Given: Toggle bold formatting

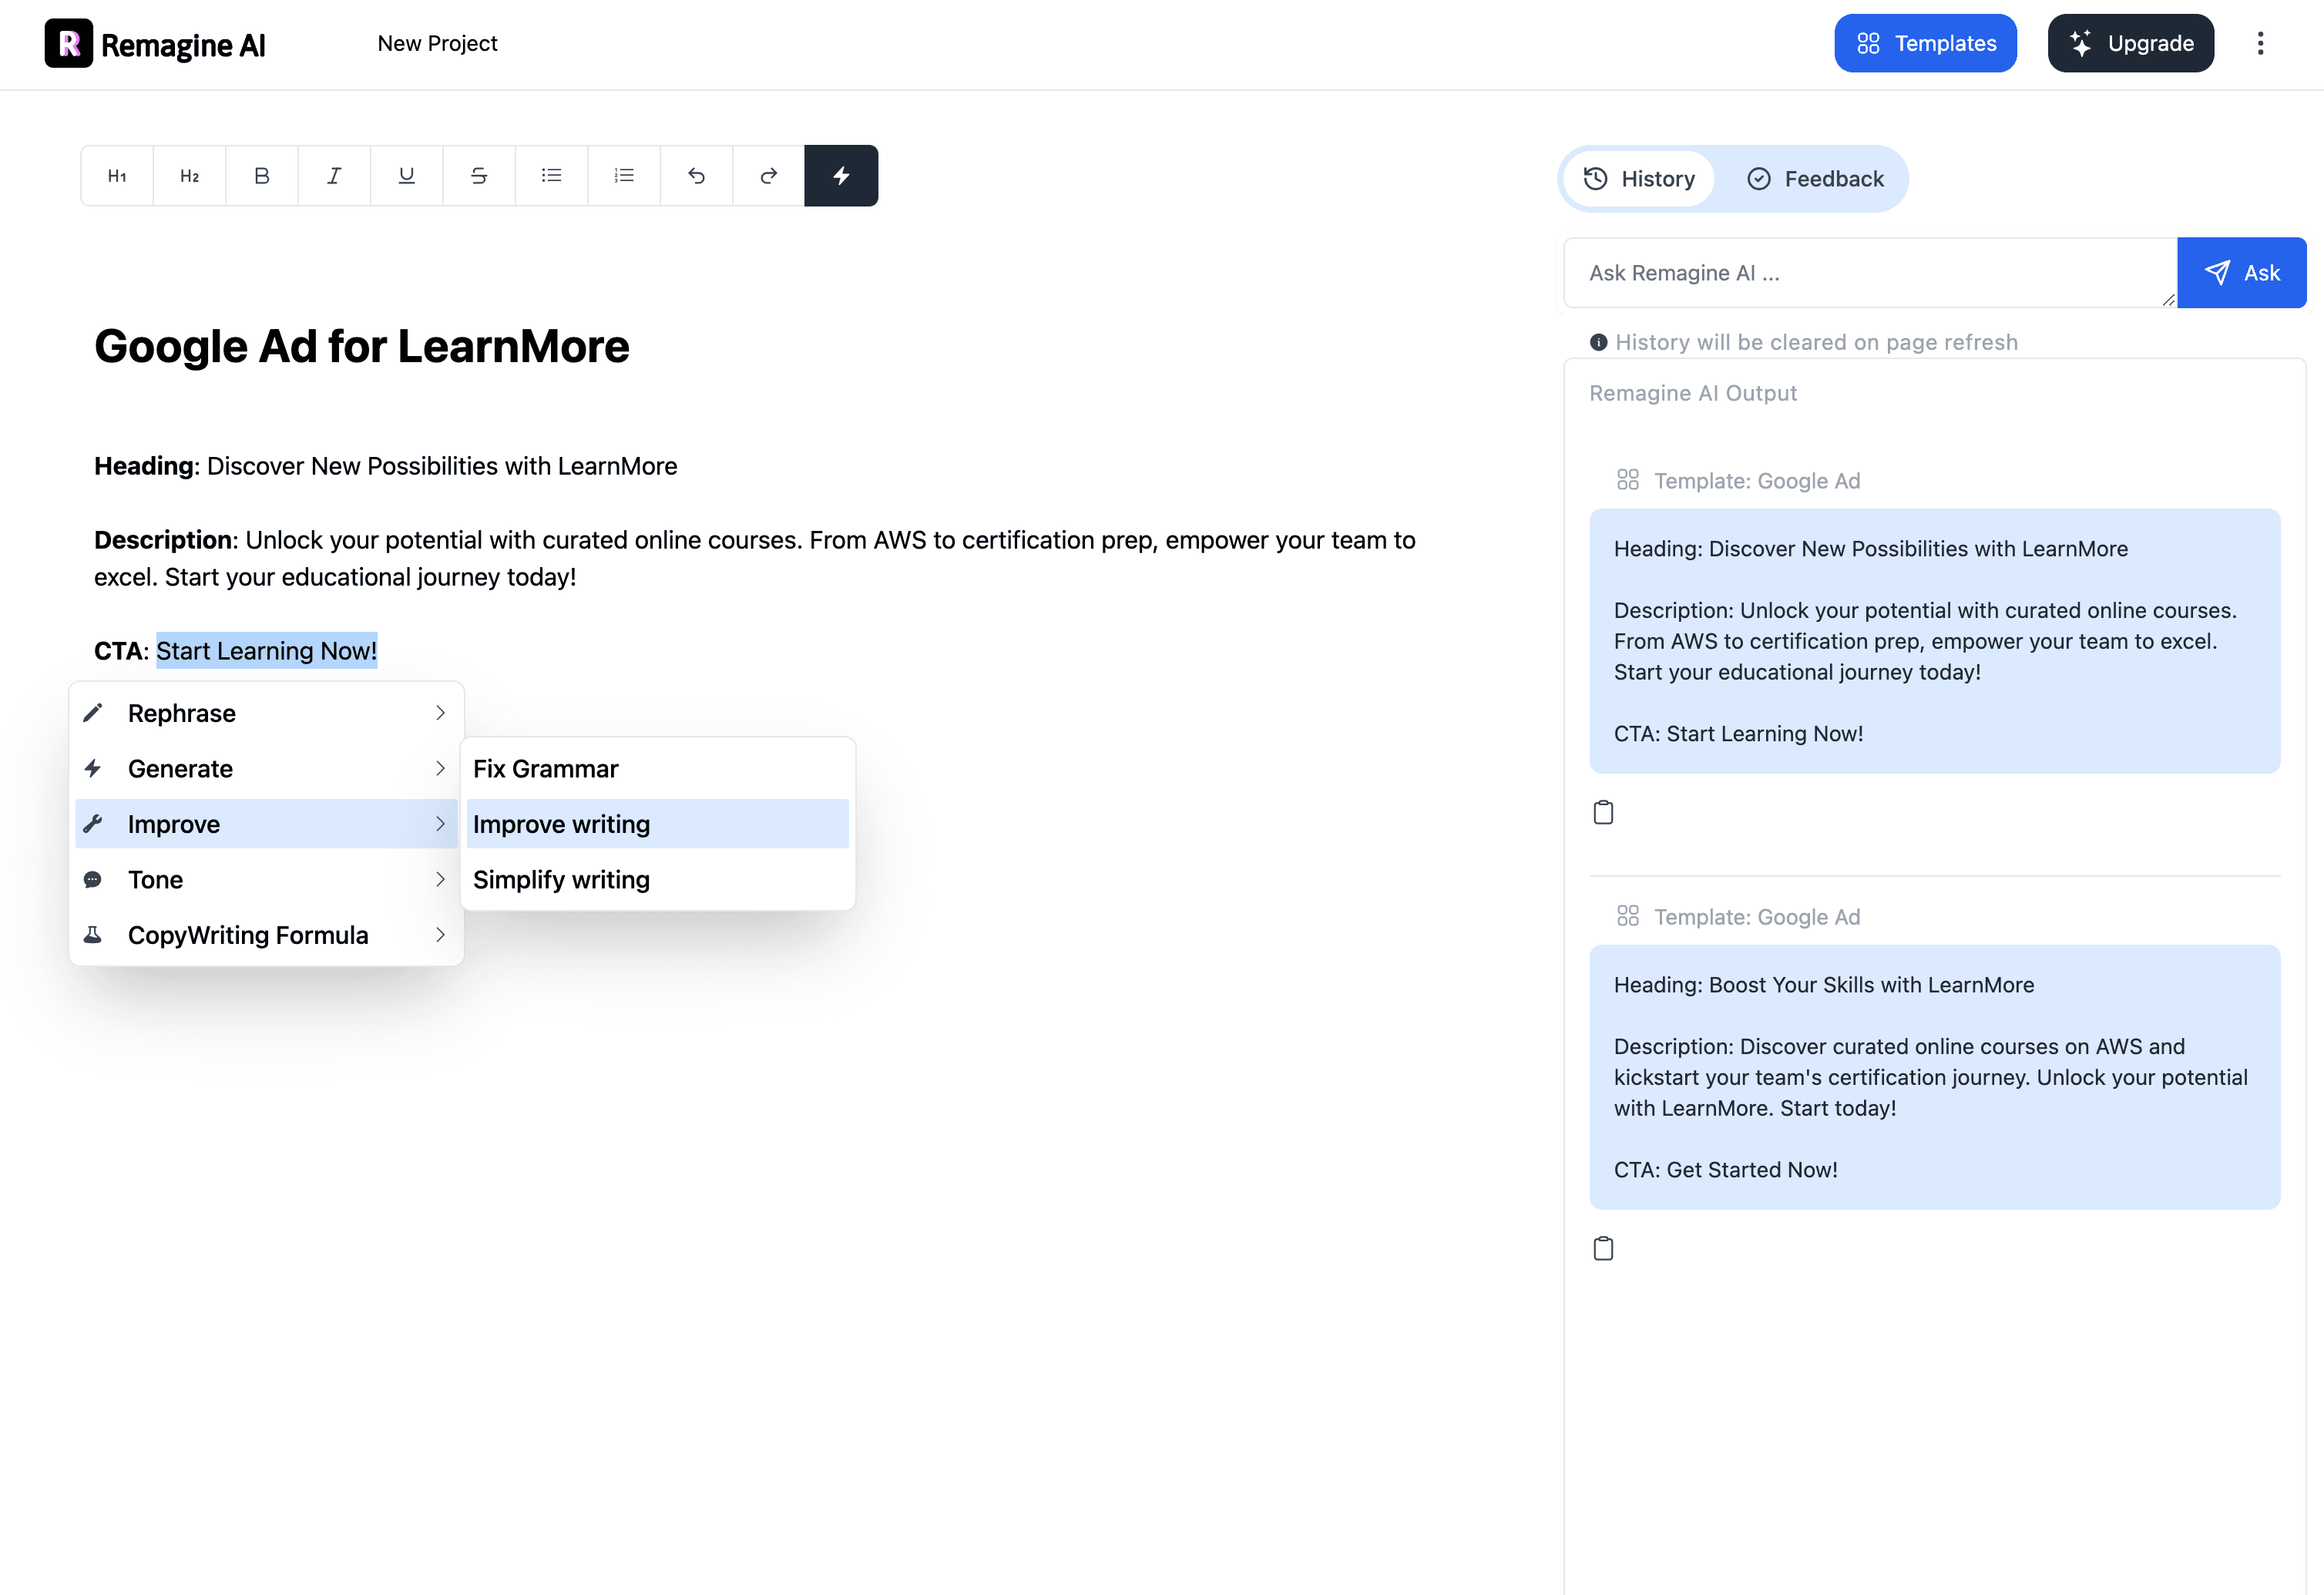Looking at the screenshot, I should (x=262, y=176).
